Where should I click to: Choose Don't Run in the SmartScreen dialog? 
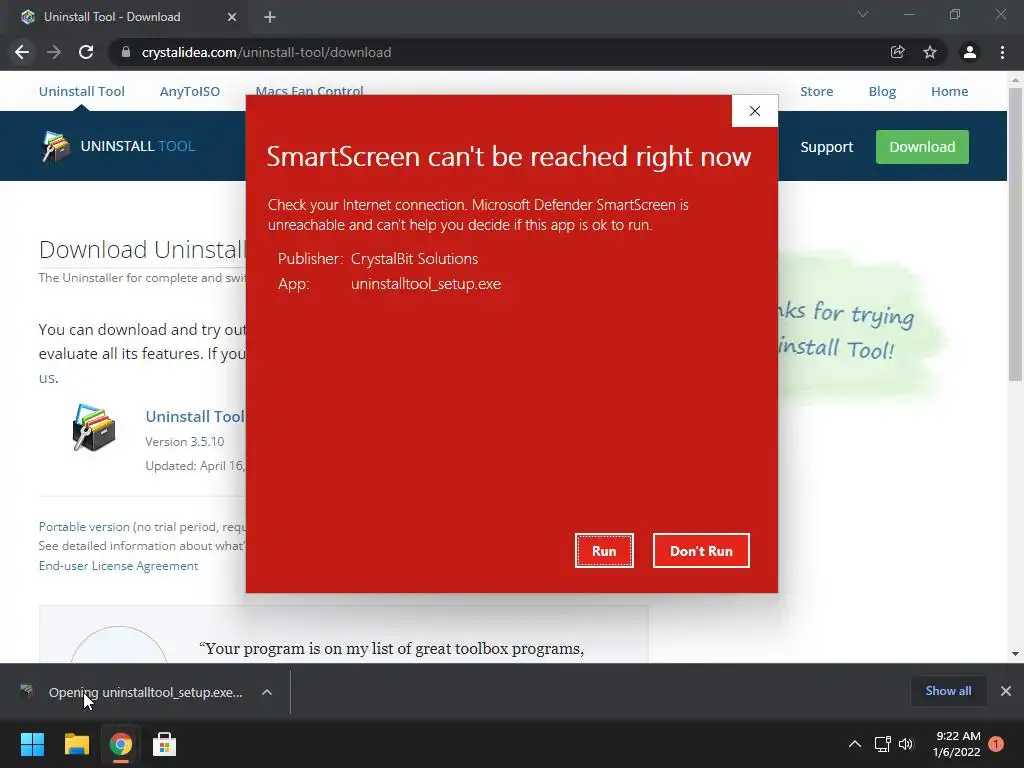(701, 551)
